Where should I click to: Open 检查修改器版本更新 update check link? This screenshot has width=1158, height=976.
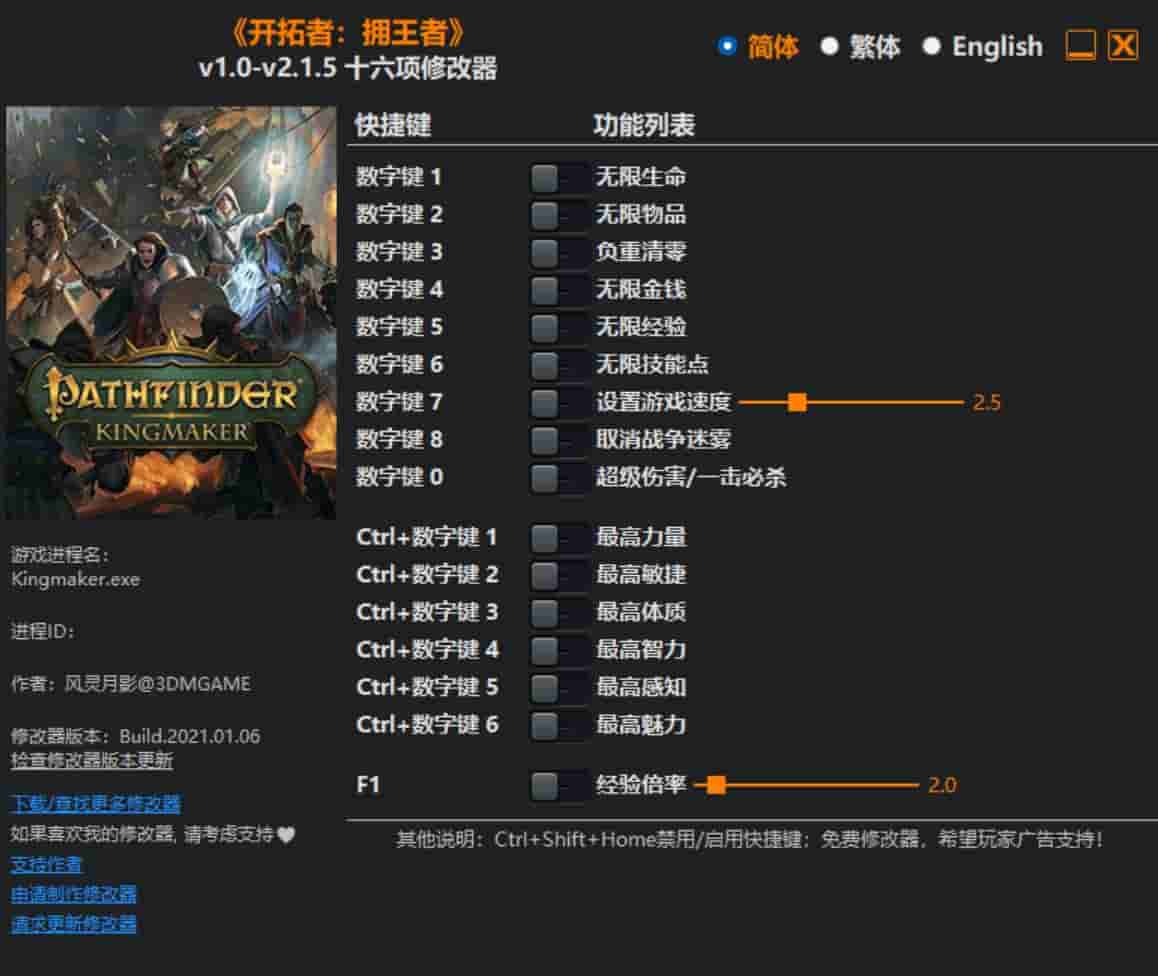[x=90, y=761]
